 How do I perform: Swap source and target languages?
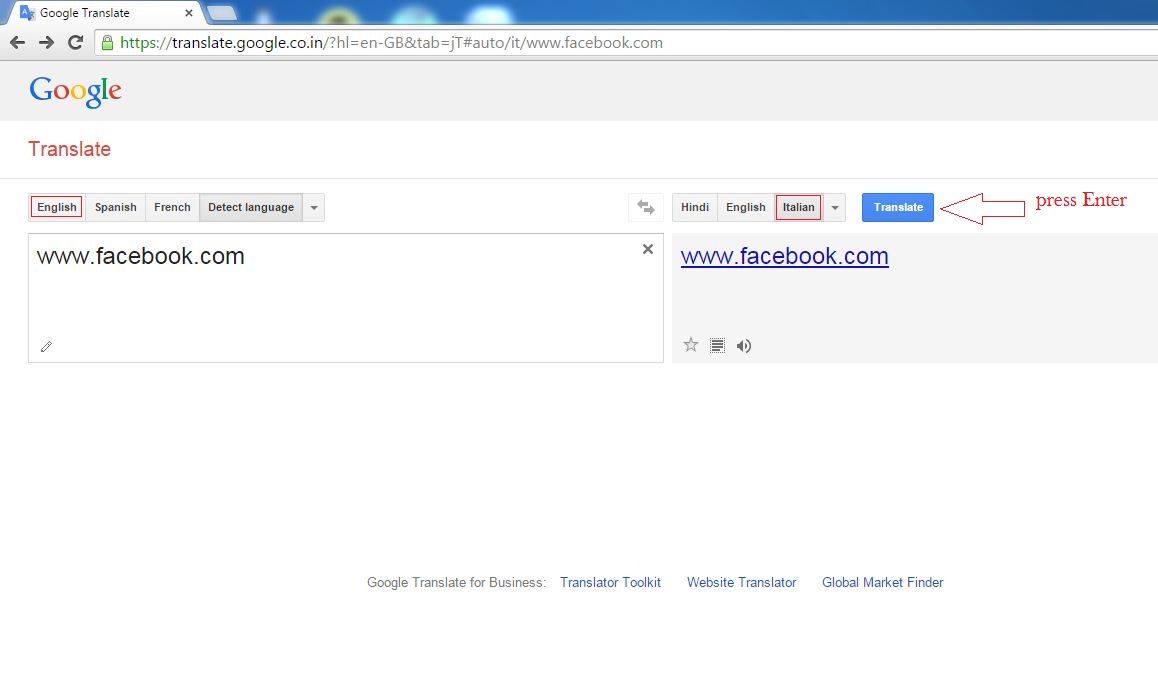point(646,208)
